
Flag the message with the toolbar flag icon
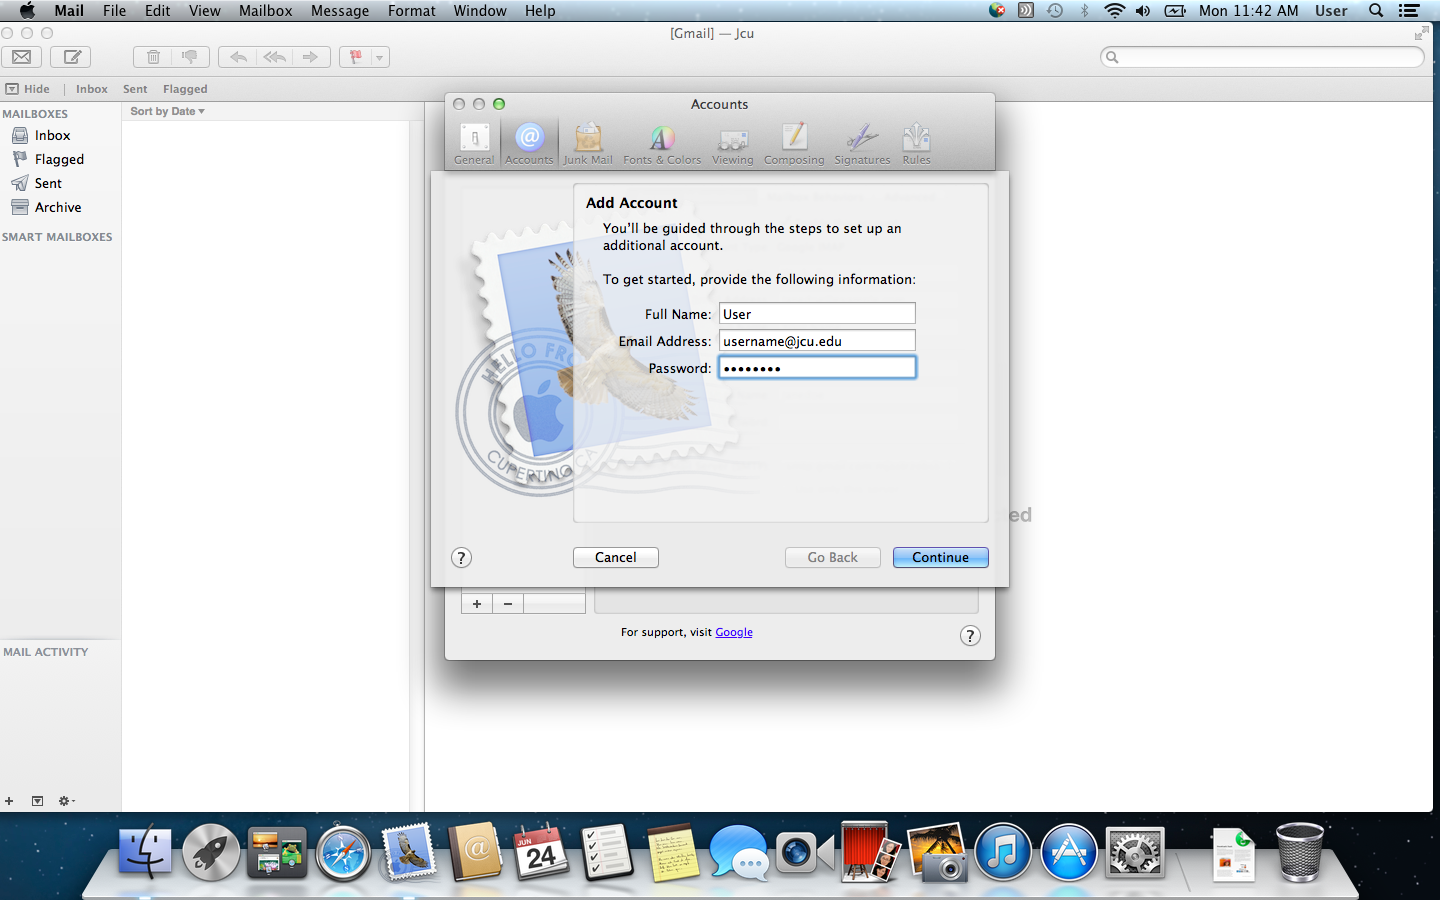pyautogui.click(x=355, y=57)
